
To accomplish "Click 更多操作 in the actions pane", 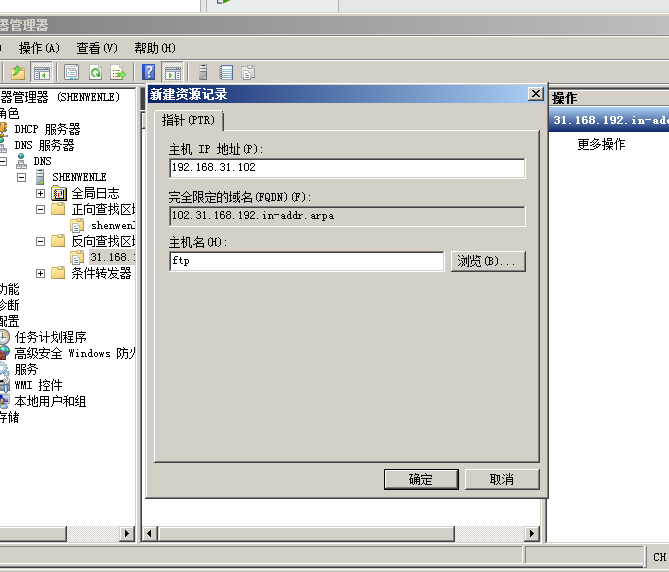I will click(x=601, y=144).
